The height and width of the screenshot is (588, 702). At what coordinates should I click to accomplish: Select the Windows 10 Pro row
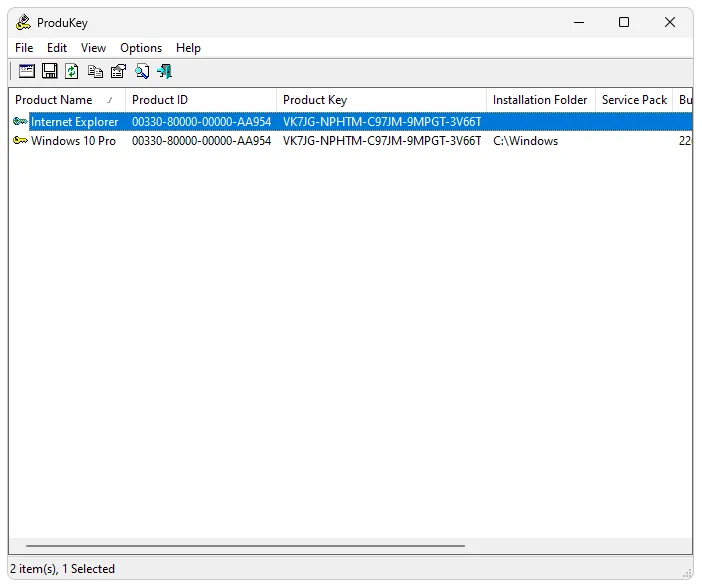pyautogui.click(x=351, y=141)
